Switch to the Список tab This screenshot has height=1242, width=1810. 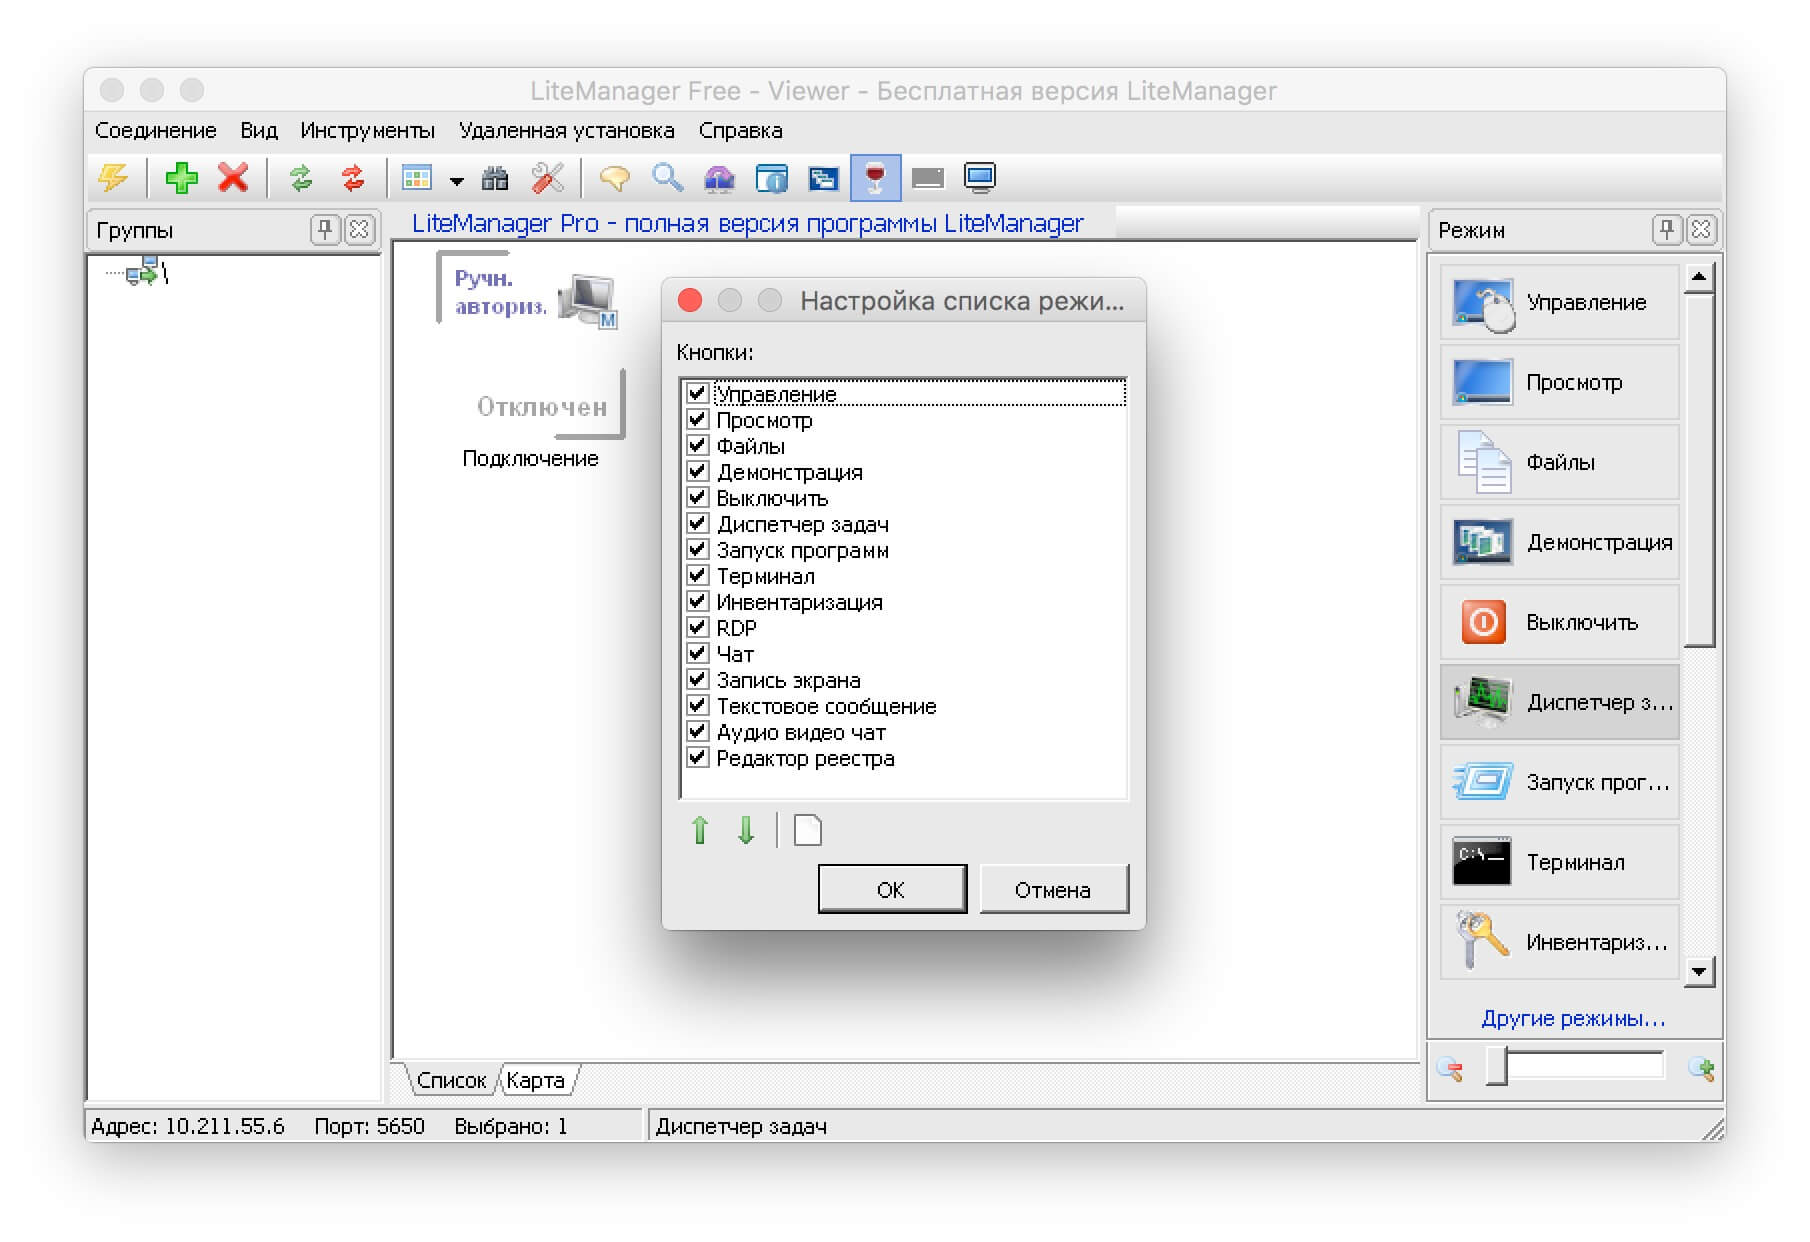[x=451, y=1081]
